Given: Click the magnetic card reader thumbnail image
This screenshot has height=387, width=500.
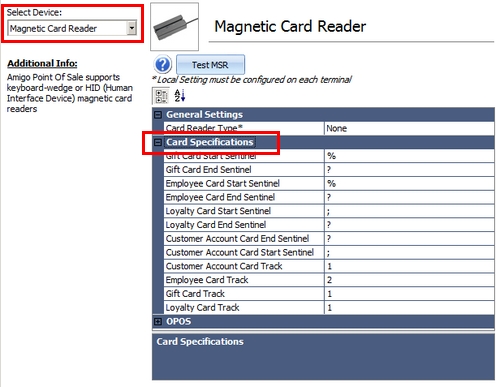Looking at the screenshot, I should [x=175, y=27].
